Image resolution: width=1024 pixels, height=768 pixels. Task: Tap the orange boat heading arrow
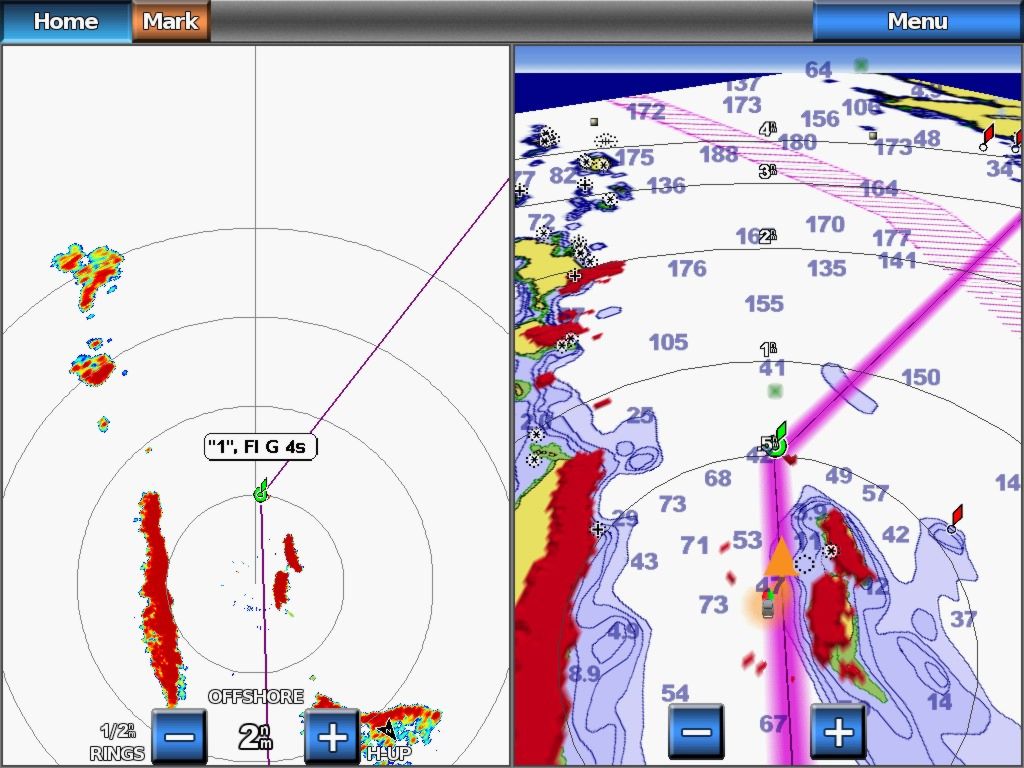click(x=781, y=558)
